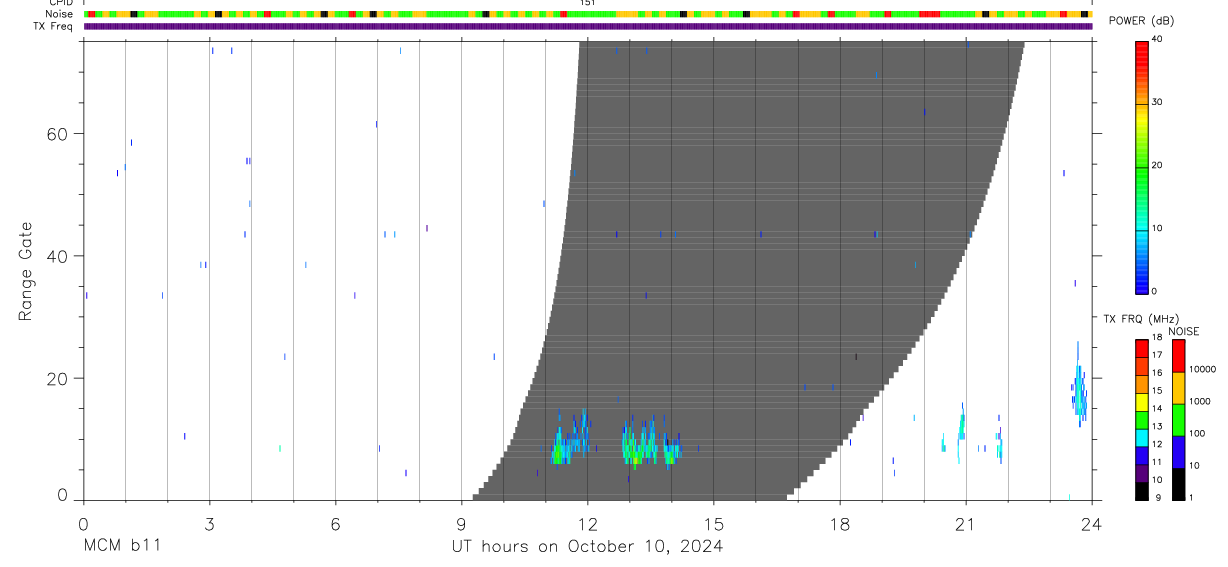The image size is (1228, 567).
Task: Click the 9 tick label on the UT hours axis
Action: [x=461, y=524]
